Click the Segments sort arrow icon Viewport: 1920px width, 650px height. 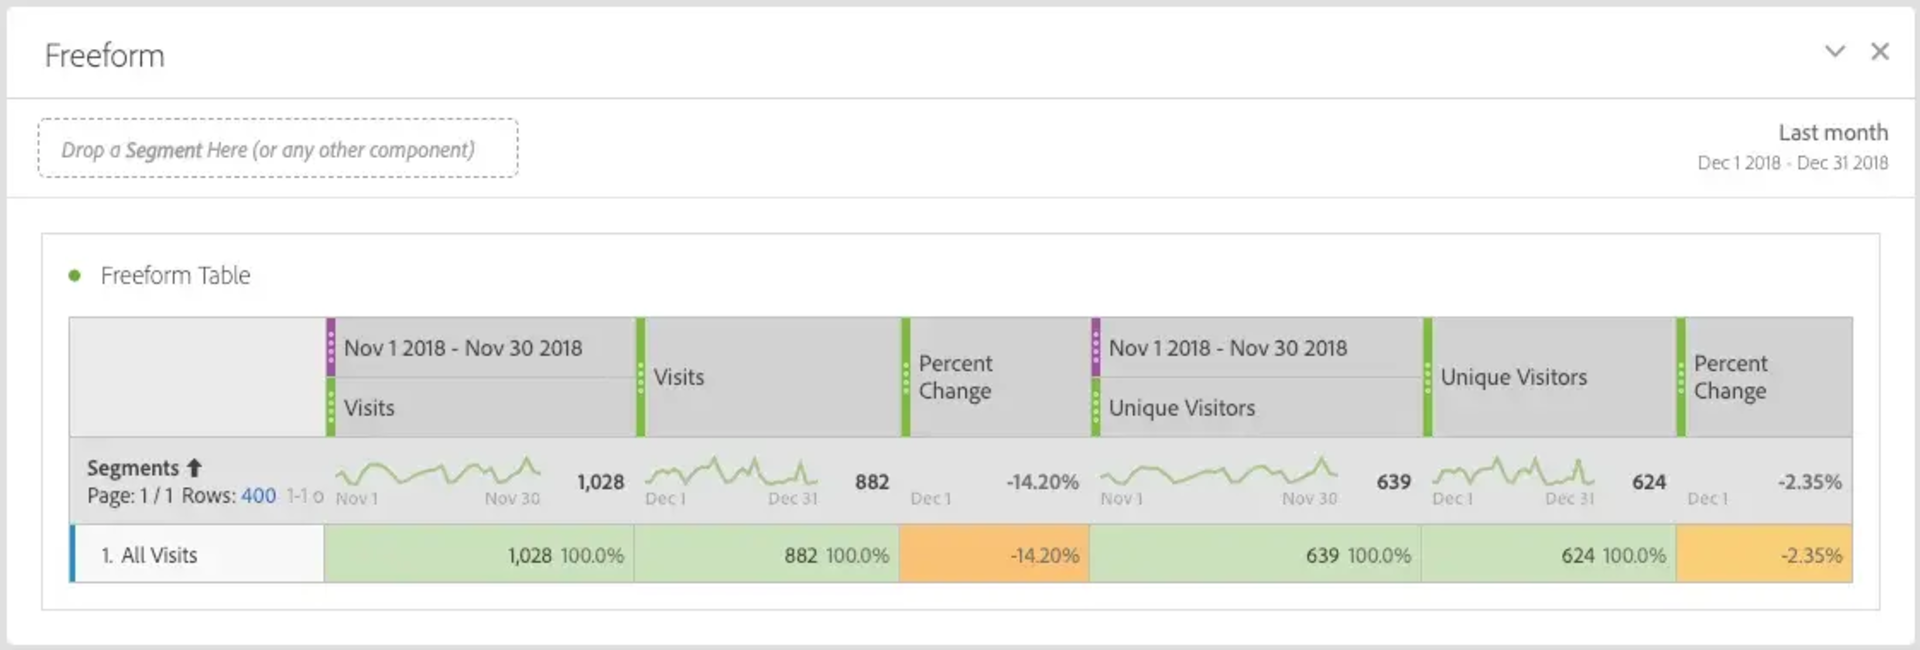click(x=195, y=467)
